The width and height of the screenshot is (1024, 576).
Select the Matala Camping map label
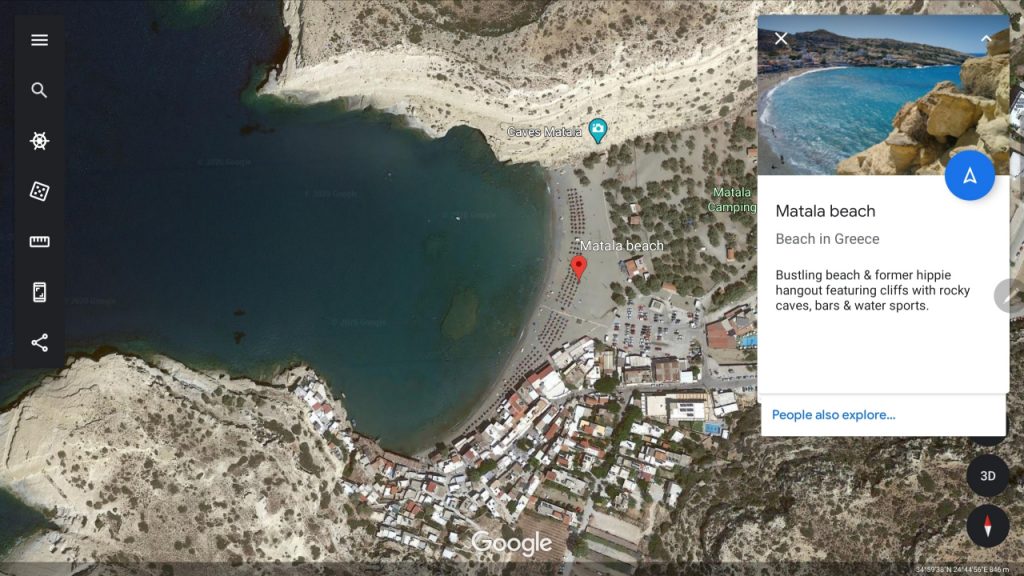click(x=731, y=199)
